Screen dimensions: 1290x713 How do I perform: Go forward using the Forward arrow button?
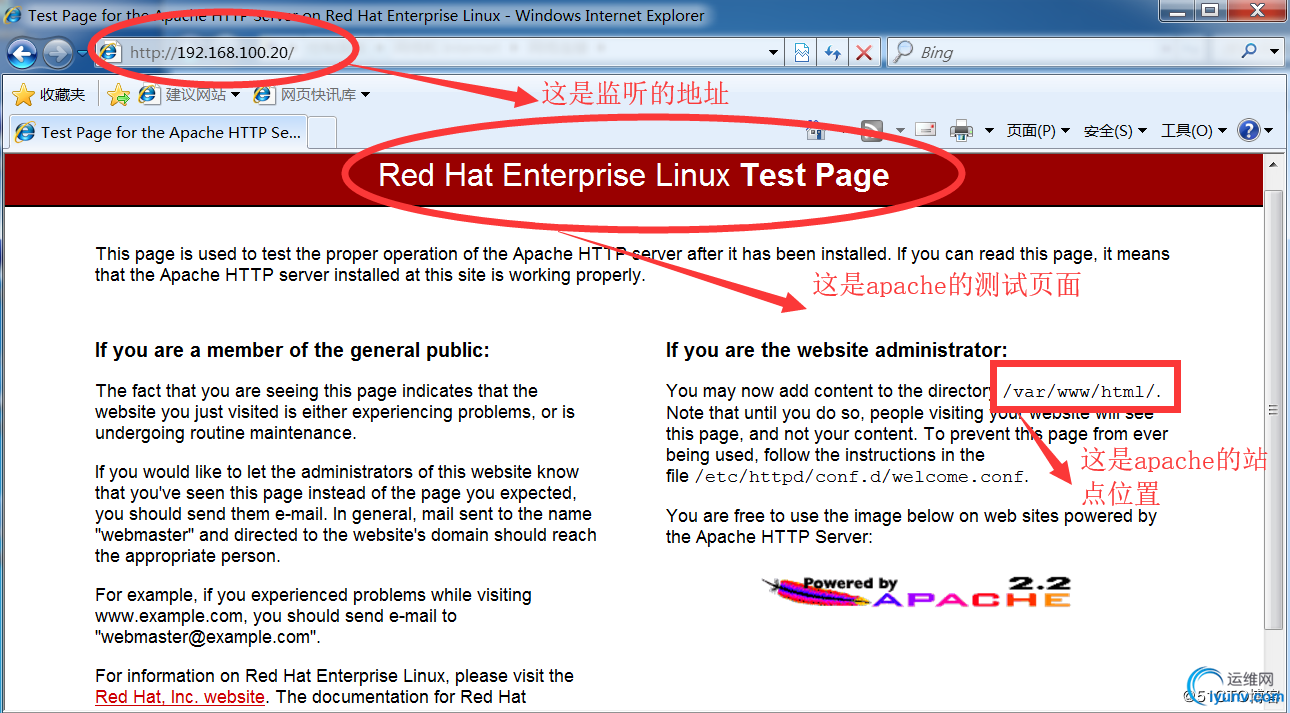[x=57, y=52]
